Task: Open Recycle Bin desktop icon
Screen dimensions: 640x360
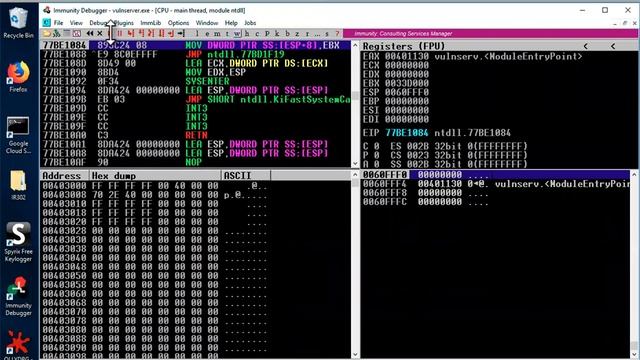Action: [x=18, y=23]
